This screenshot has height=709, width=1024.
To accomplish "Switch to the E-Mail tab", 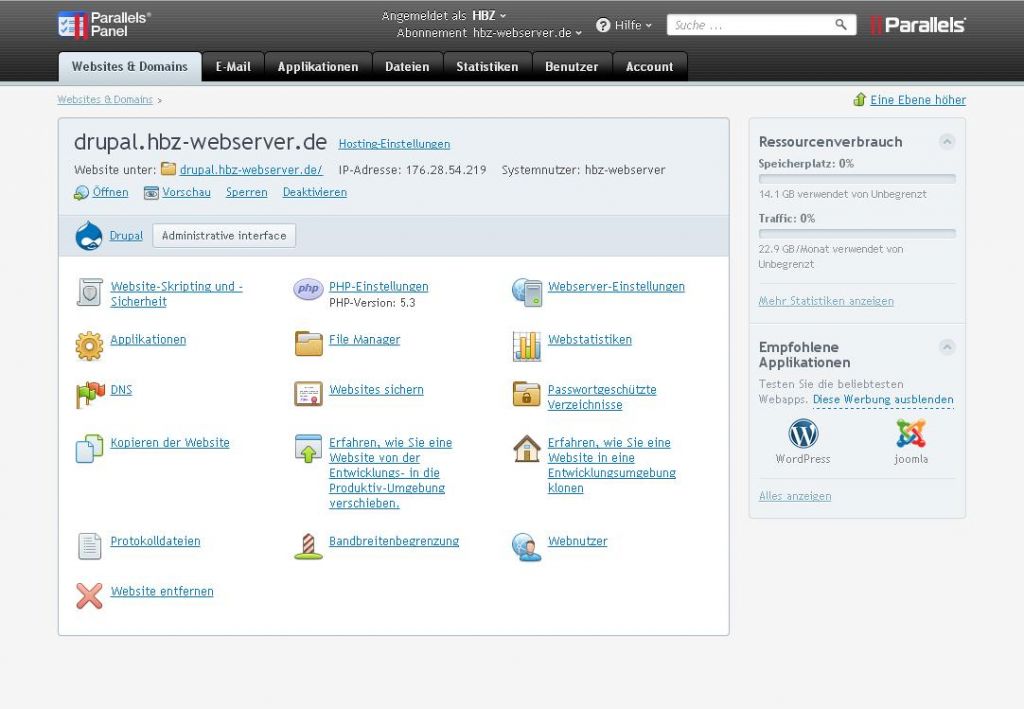I will point(233,67).
